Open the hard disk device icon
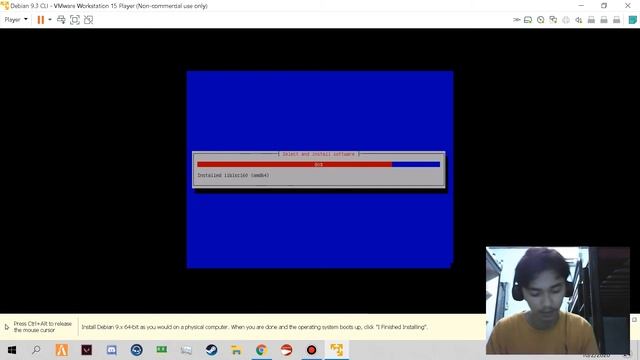The height and width of the screenshot is (360, 640). pyautogui.click(x=528, y=20)
